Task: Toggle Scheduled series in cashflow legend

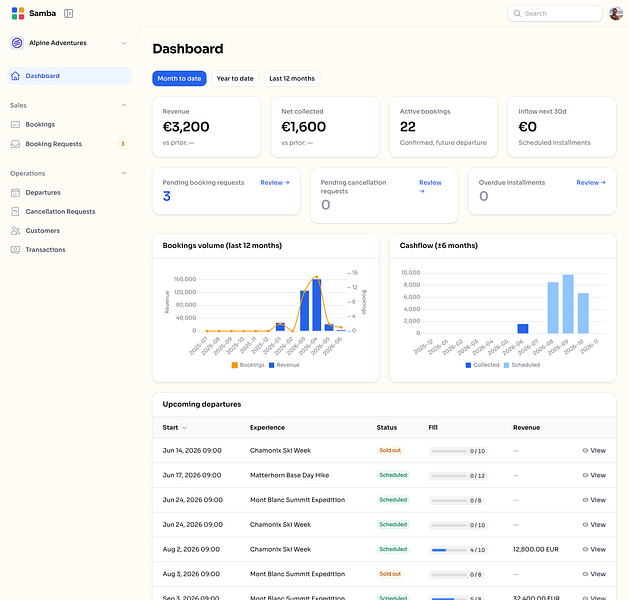Action: pyautogui.click(x=521, y=365)
